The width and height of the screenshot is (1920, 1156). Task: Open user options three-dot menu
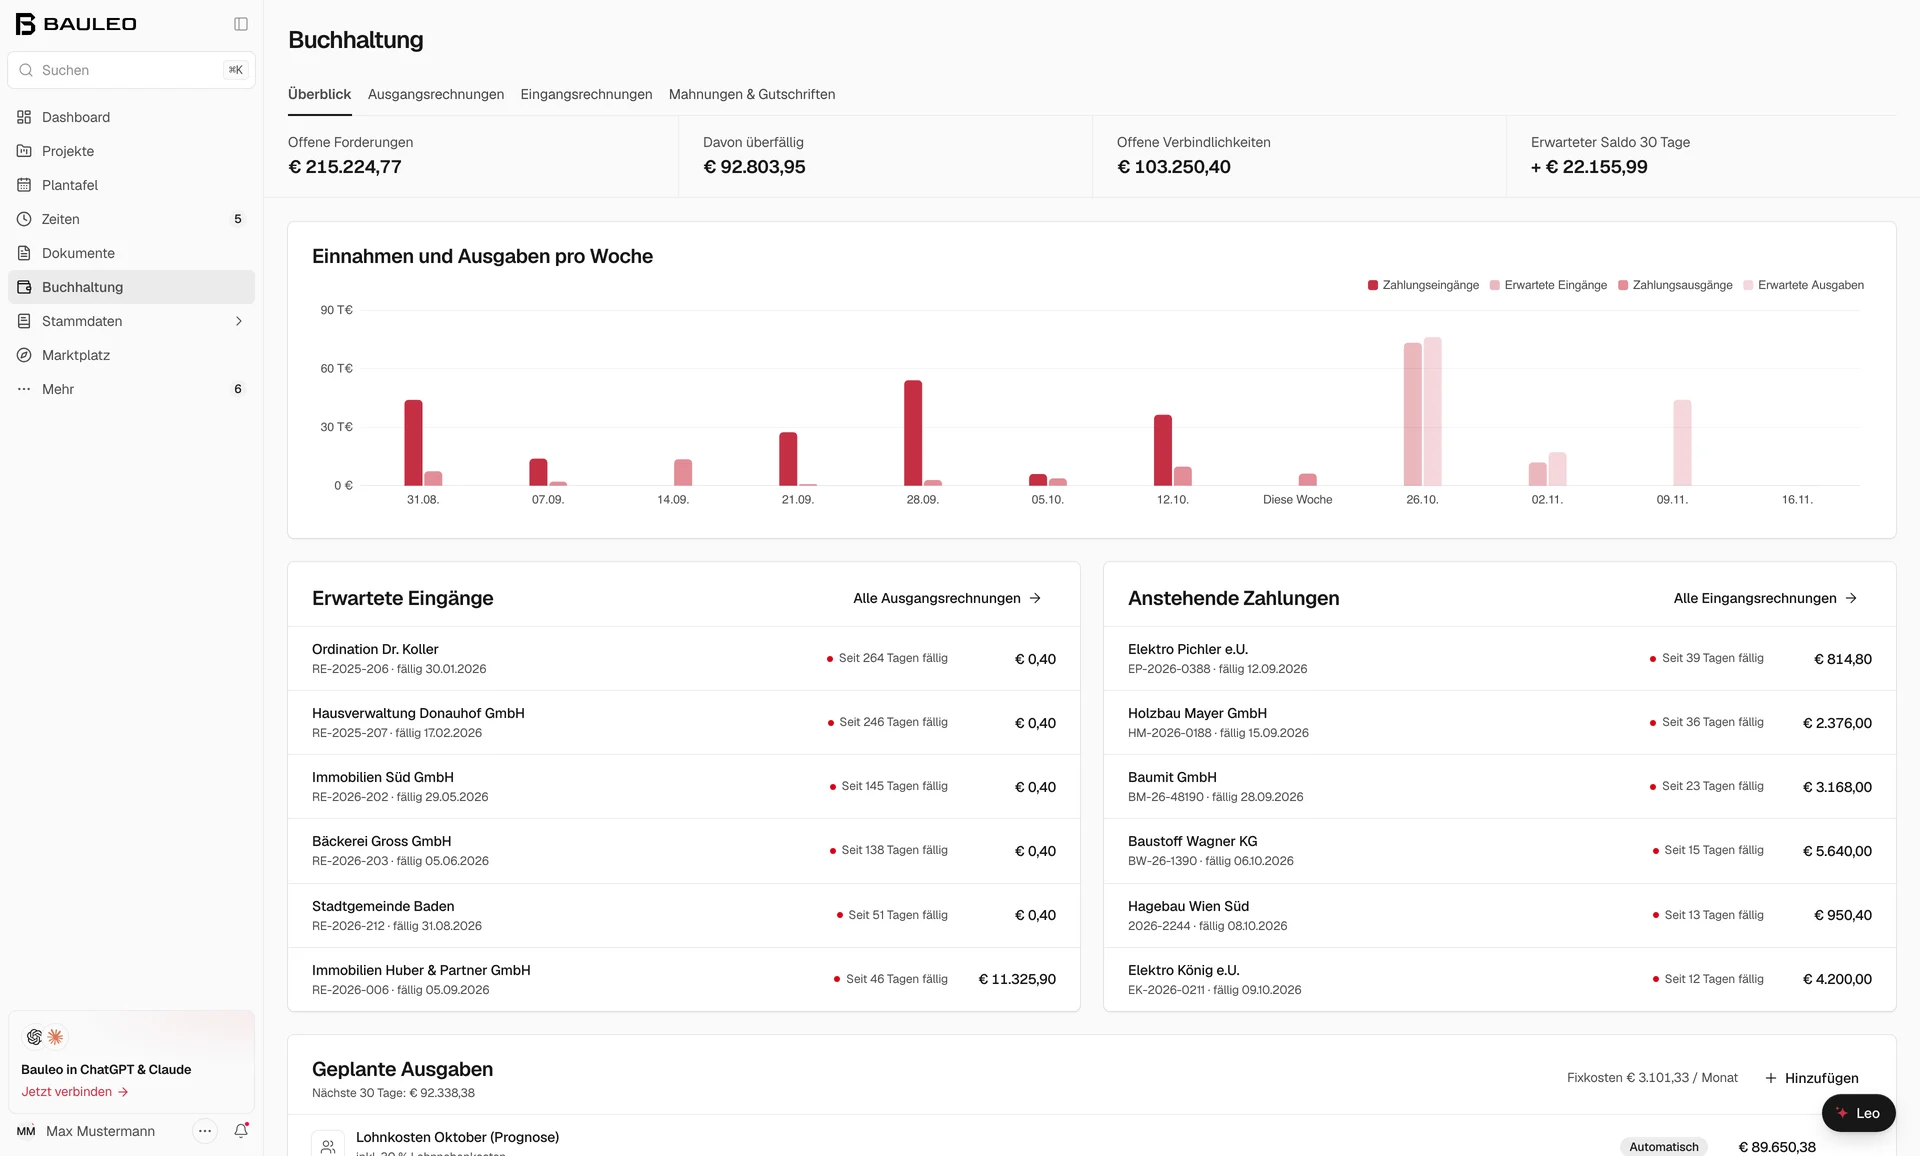(205, 1131)
